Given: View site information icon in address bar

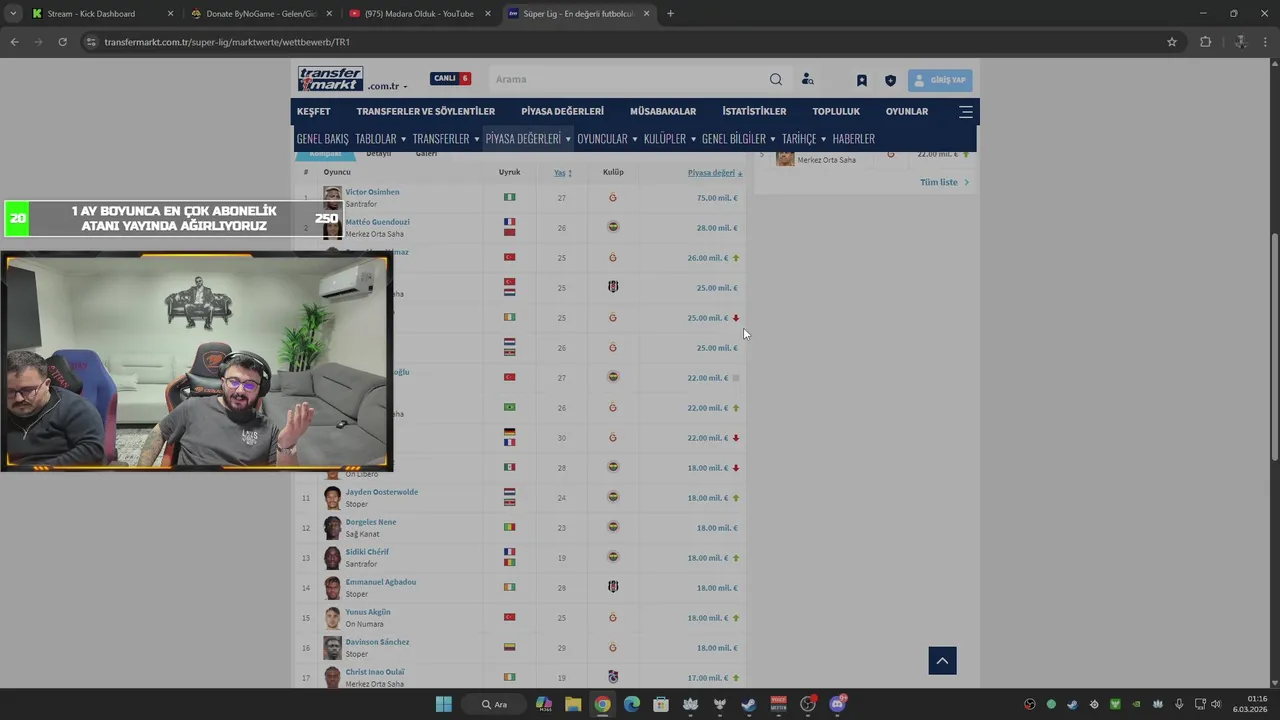Looking at the screenshot, I should pyautogui.click(x=91, y=42).
